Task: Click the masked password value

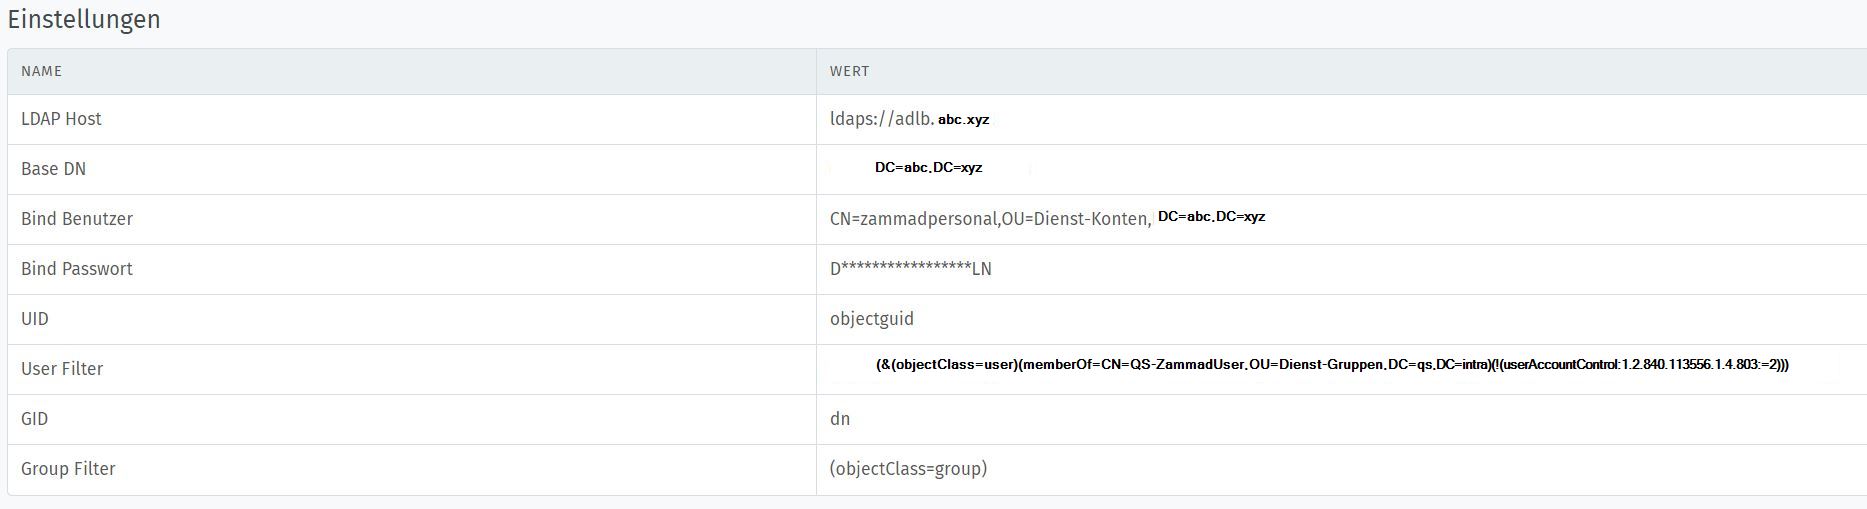Action: tap(911, 269)
